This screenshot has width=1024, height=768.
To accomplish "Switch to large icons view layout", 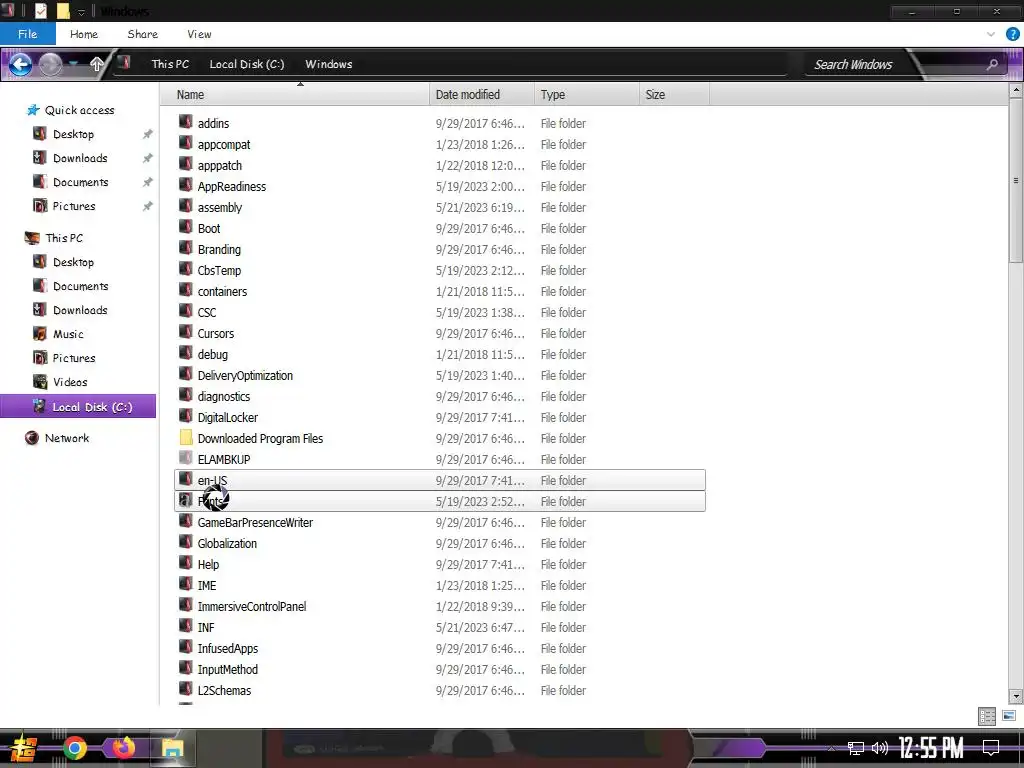I will (1008, 716).
